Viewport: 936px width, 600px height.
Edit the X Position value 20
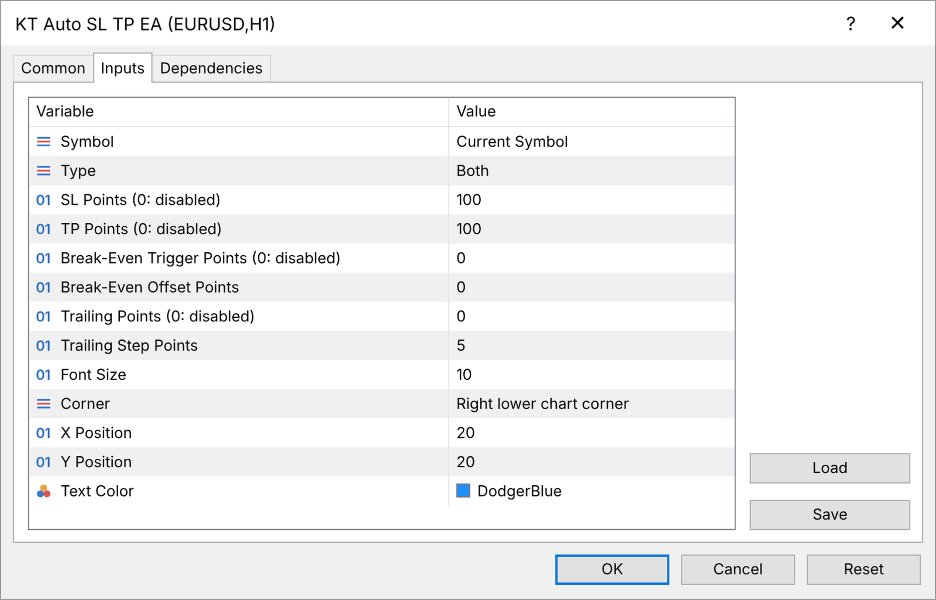[592, 433]
